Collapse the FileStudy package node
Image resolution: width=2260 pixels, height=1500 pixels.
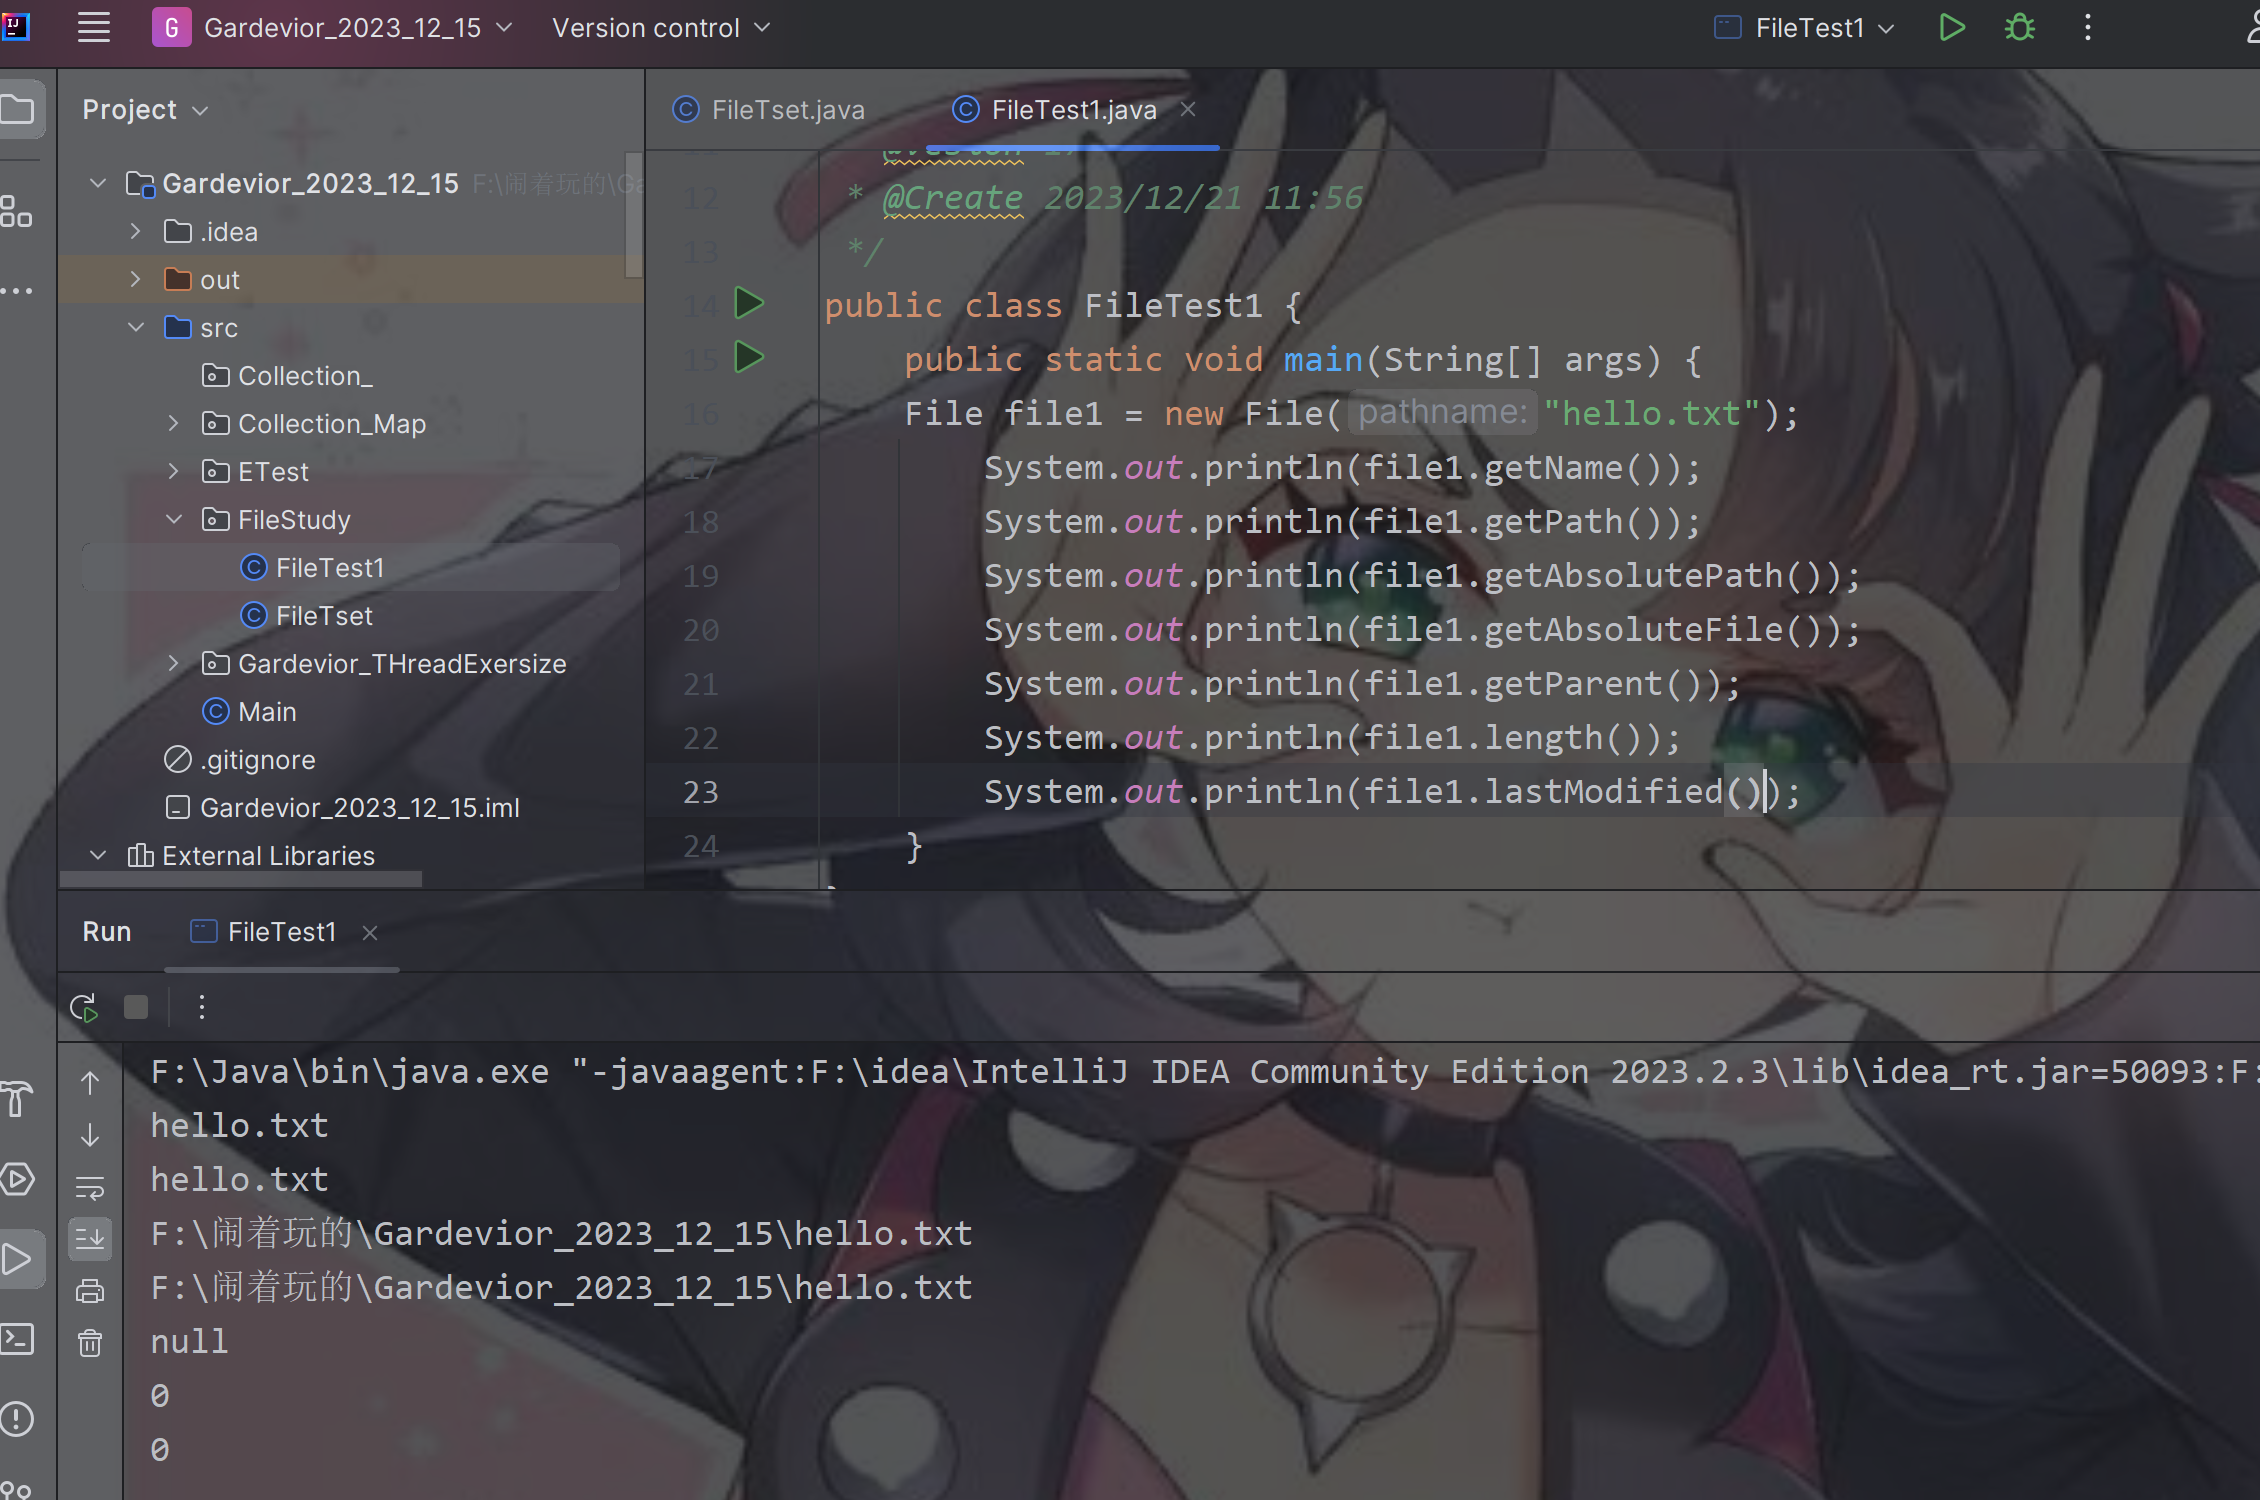174,520
